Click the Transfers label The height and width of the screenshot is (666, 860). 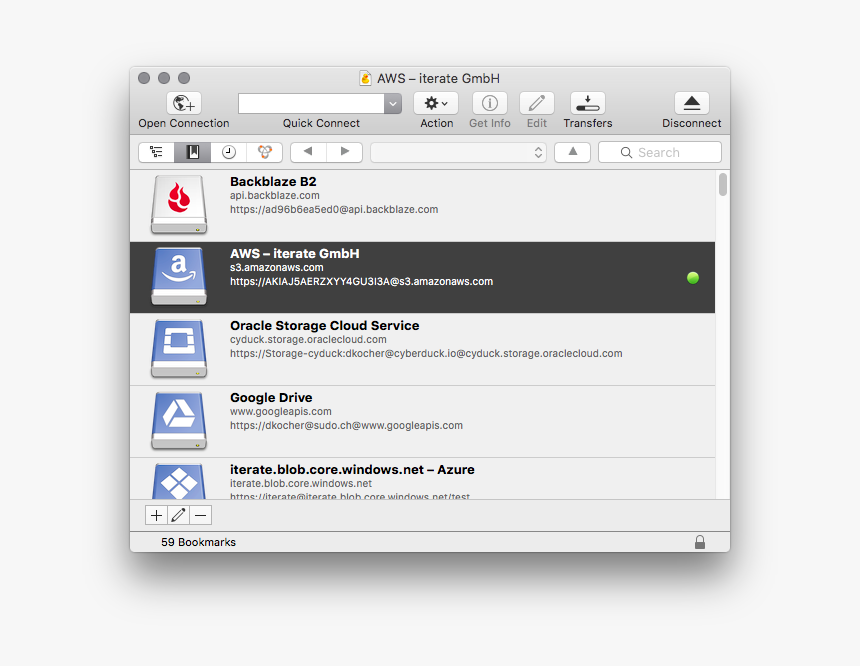(587, 123)
